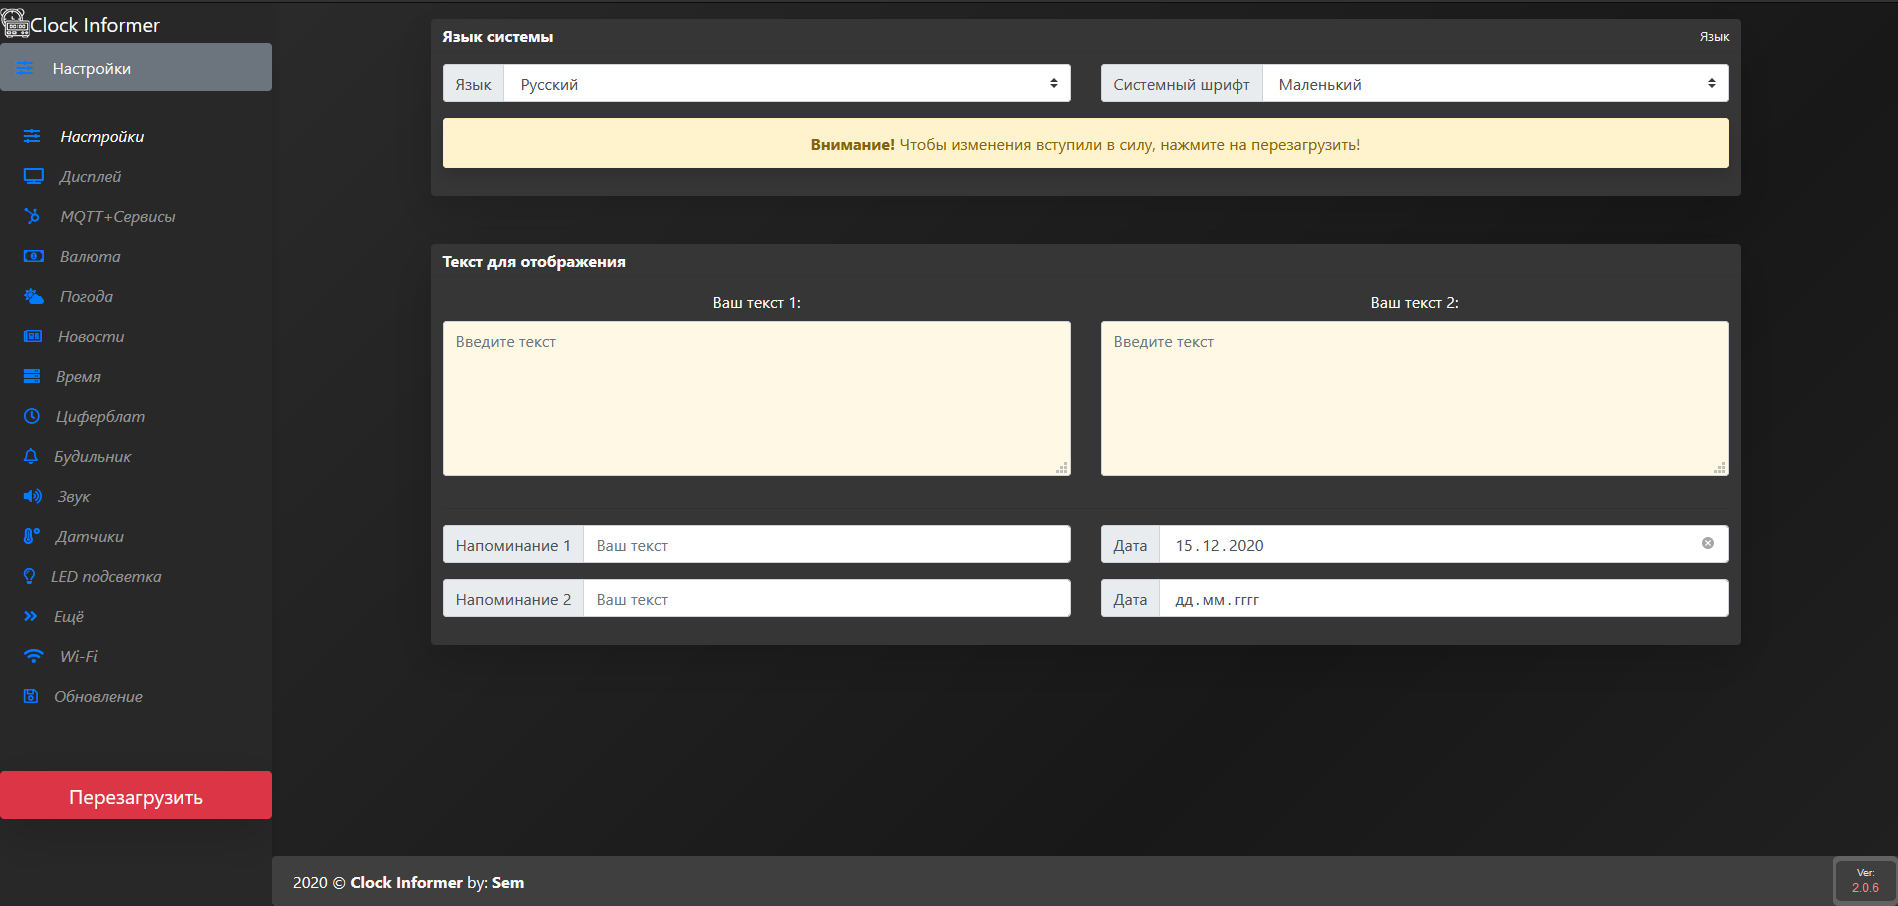This screenshot has height=906, width=1898.
Task: Click the top Настройки header button
Action: point(136,68)
